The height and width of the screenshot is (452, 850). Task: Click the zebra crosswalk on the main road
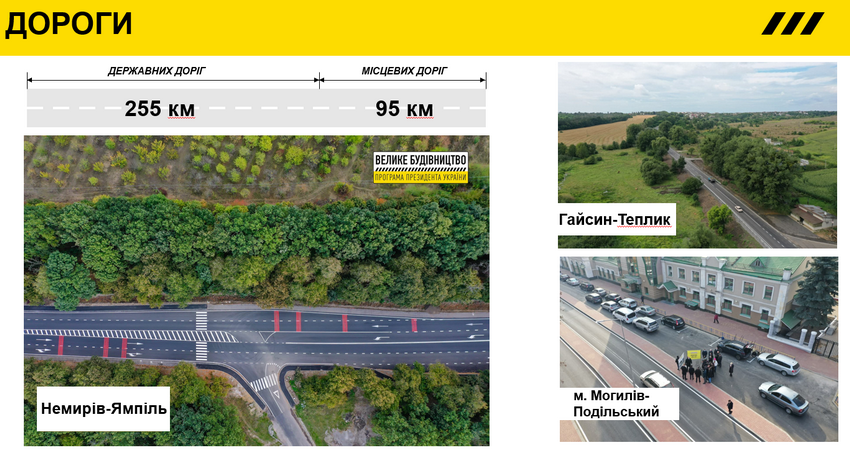(201, 335)
